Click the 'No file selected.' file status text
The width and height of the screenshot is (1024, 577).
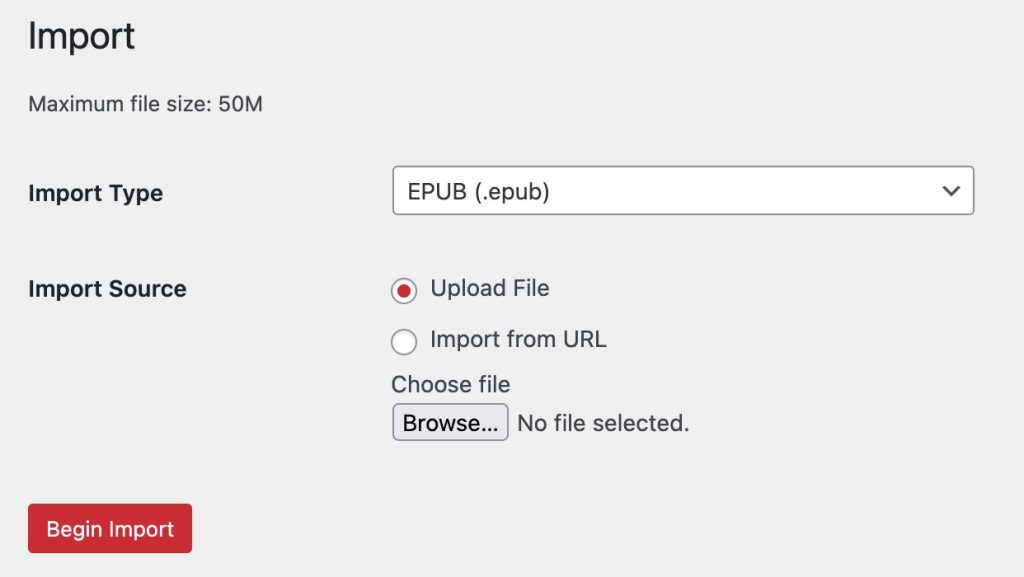click(603, 423)
